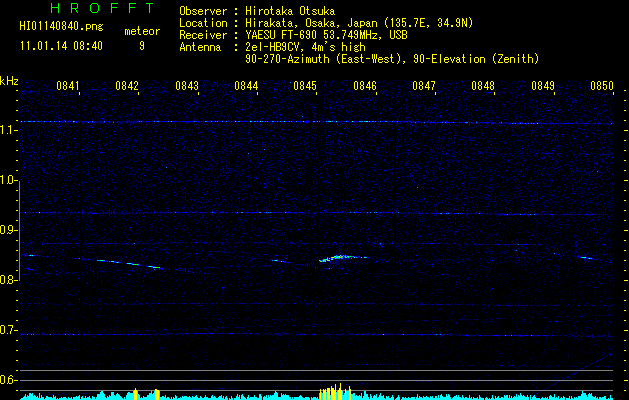Click the Location line Hirakata, Osaka, Japan
Screen dimensions: 629x400
click(359, 23)
